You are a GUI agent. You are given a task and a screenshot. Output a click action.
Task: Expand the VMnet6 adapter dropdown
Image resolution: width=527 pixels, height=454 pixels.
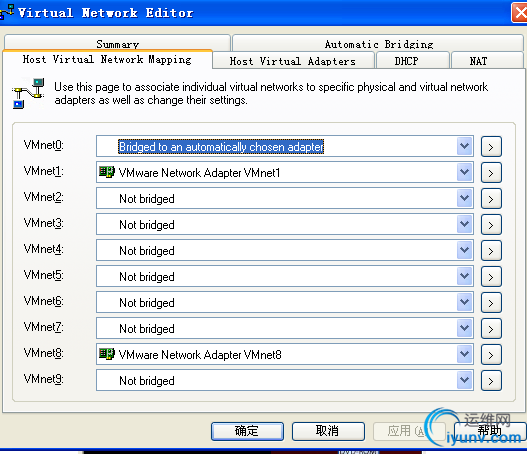click(x=464, y=302)
